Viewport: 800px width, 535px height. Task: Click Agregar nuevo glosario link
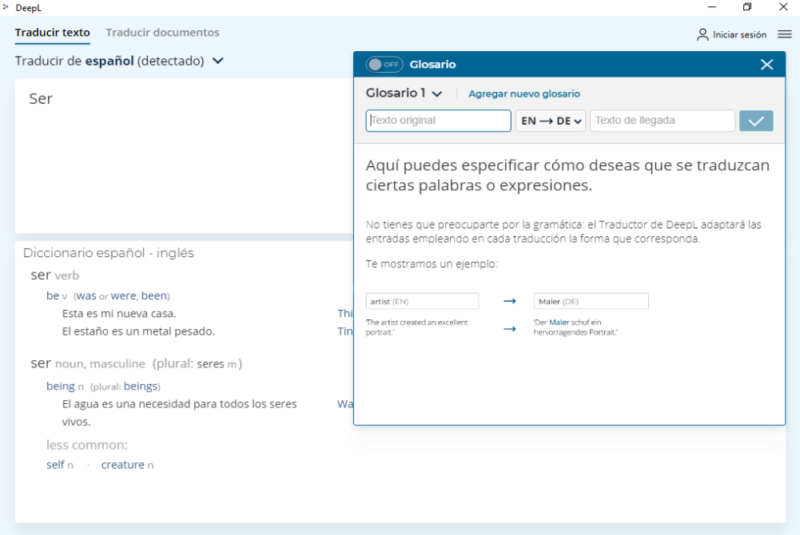[524, 93]
